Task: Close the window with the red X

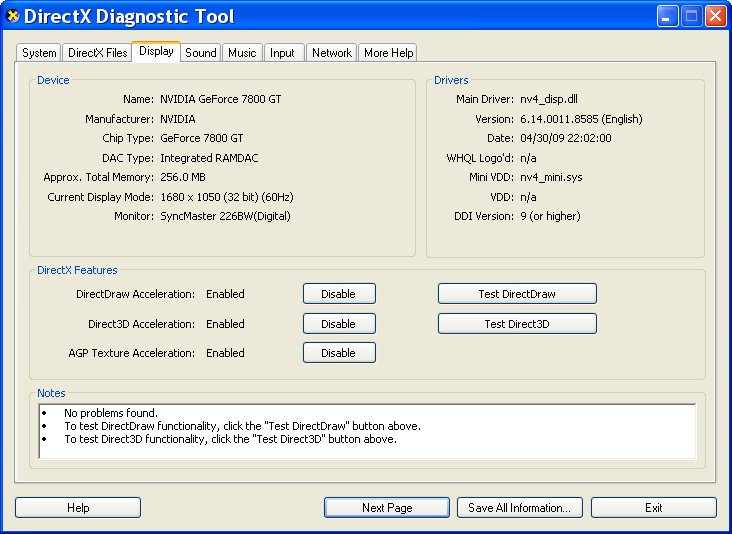Action: (716, 16)
